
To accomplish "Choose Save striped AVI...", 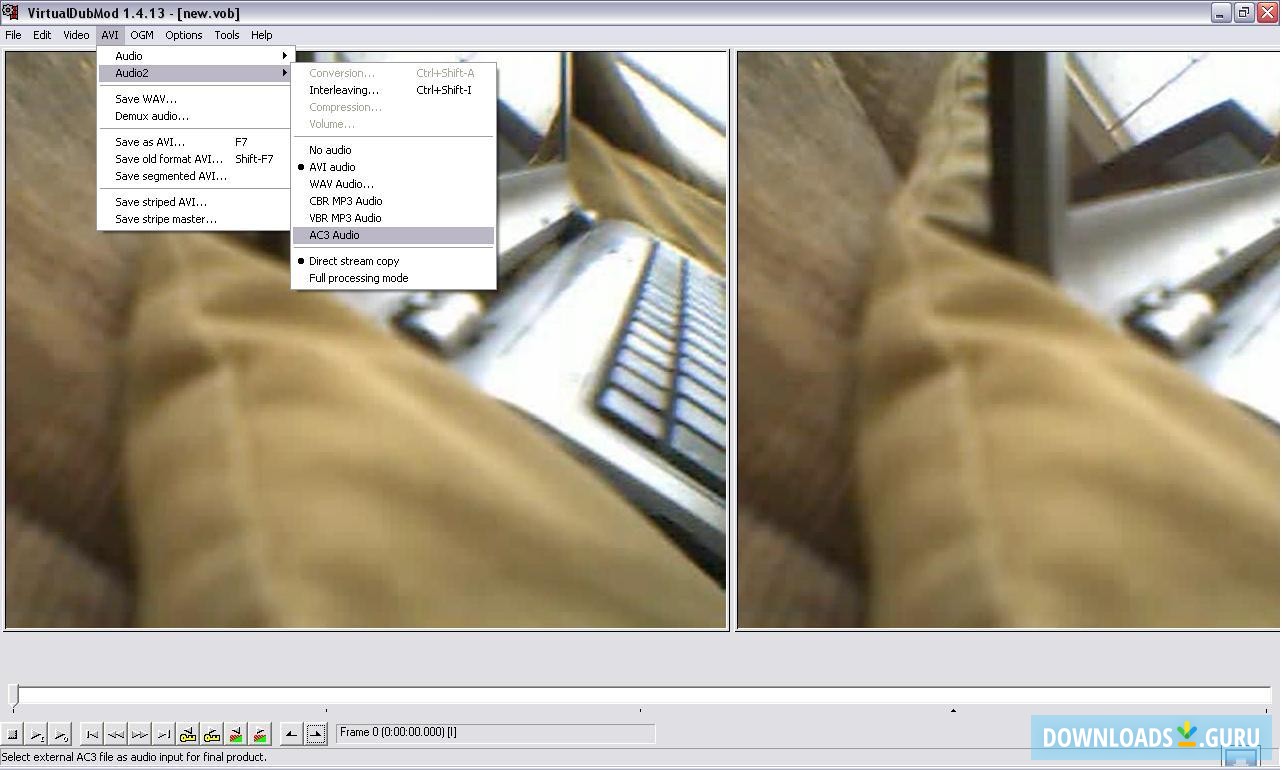I will (x=195, y=202).
